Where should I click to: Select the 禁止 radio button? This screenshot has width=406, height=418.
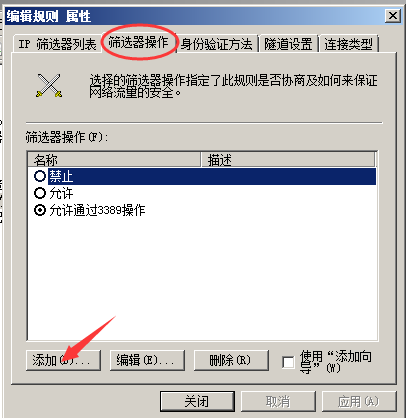pyautogui.click(x=40, y=176)
